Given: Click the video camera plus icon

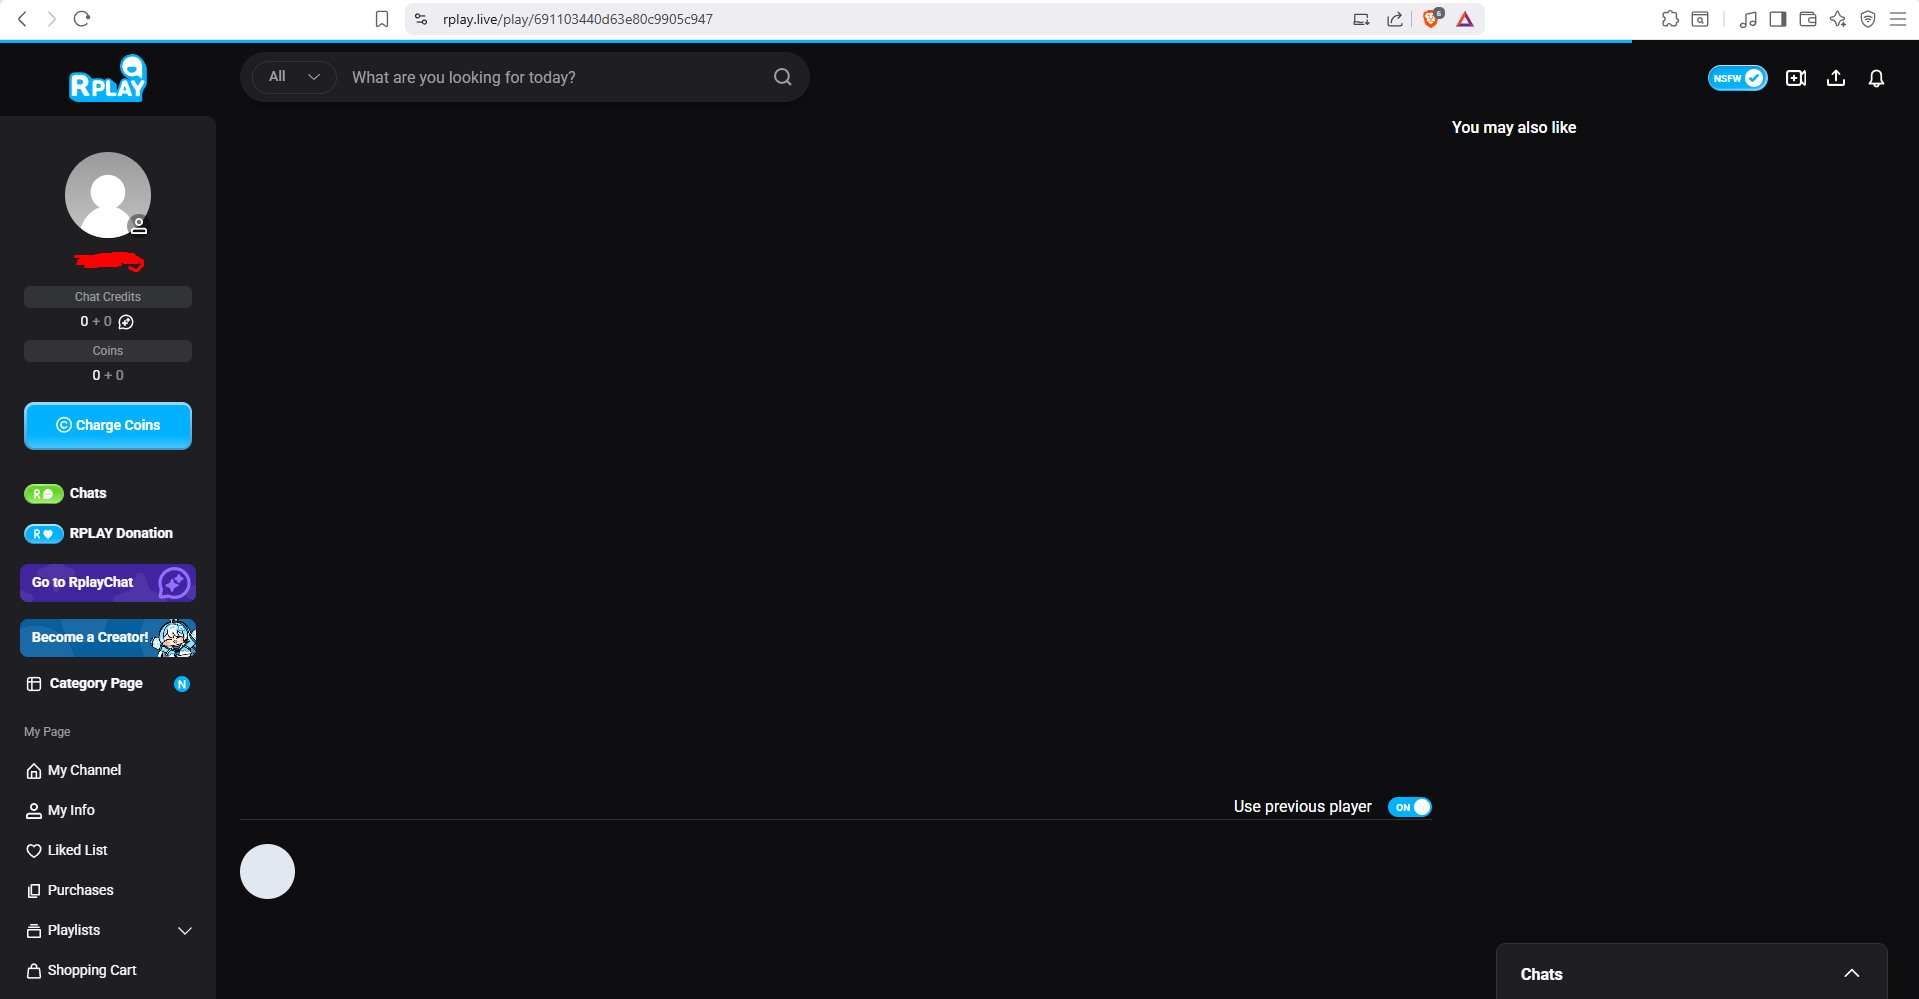Looking at the screenshot, I should 1796,78.
